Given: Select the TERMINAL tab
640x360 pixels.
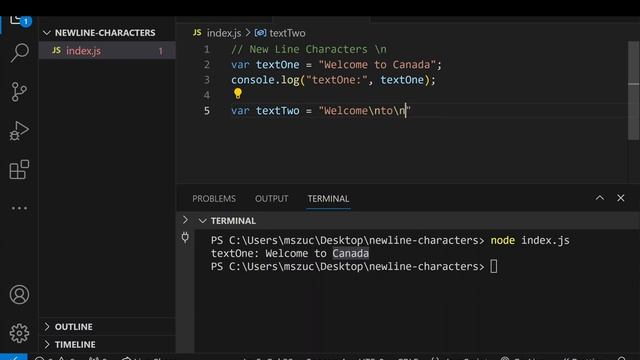Looking at the screenshot, I should point(328,199).
